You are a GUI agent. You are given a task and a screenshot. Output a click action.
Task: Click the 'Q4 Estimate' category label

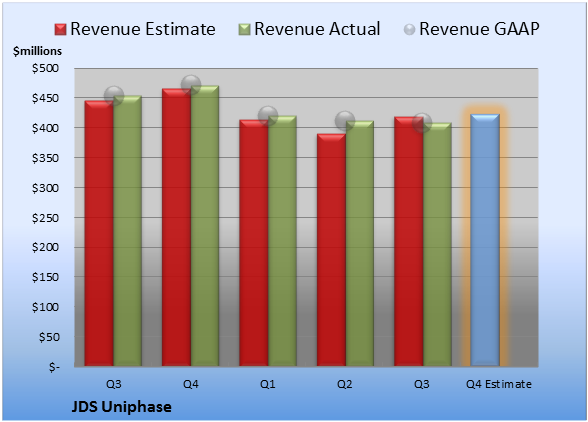click(499, 384)
